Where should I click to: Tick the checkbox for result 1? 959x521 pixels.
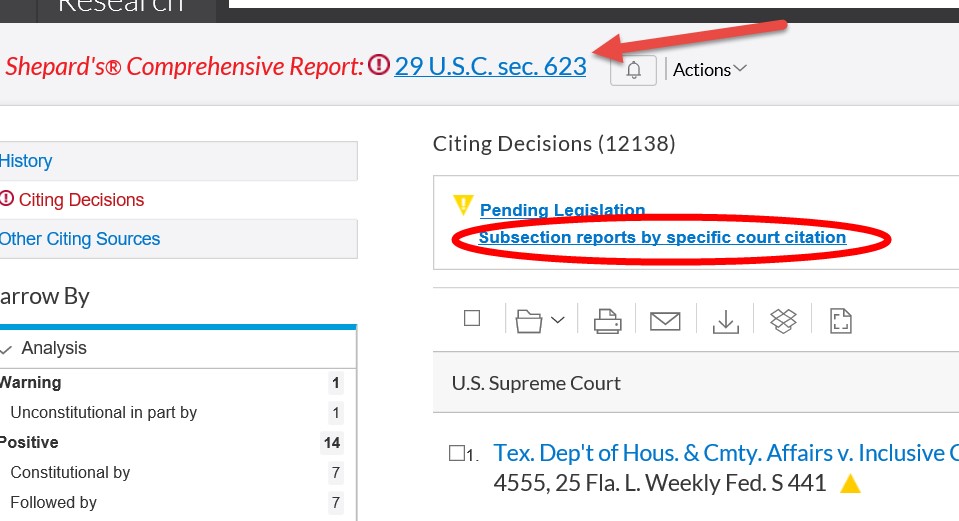456,454
